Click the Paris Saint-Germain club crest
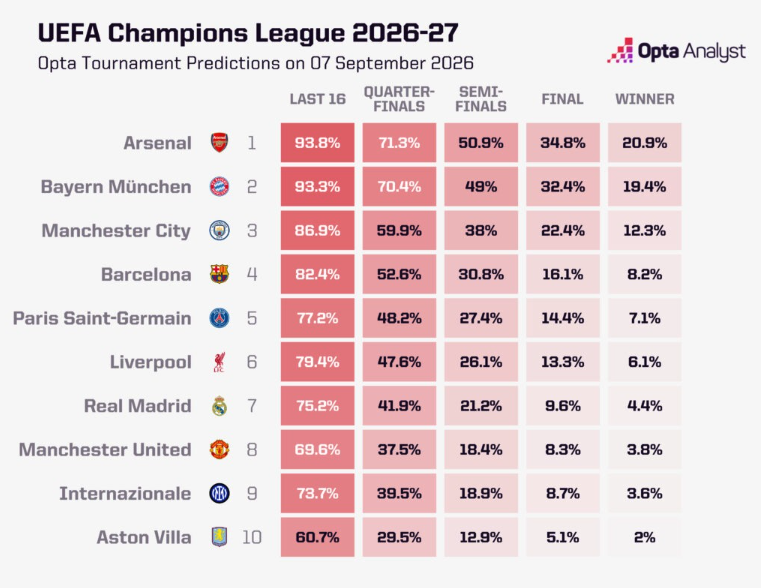This screenshot has width=761, height=588. pos(219,318)
